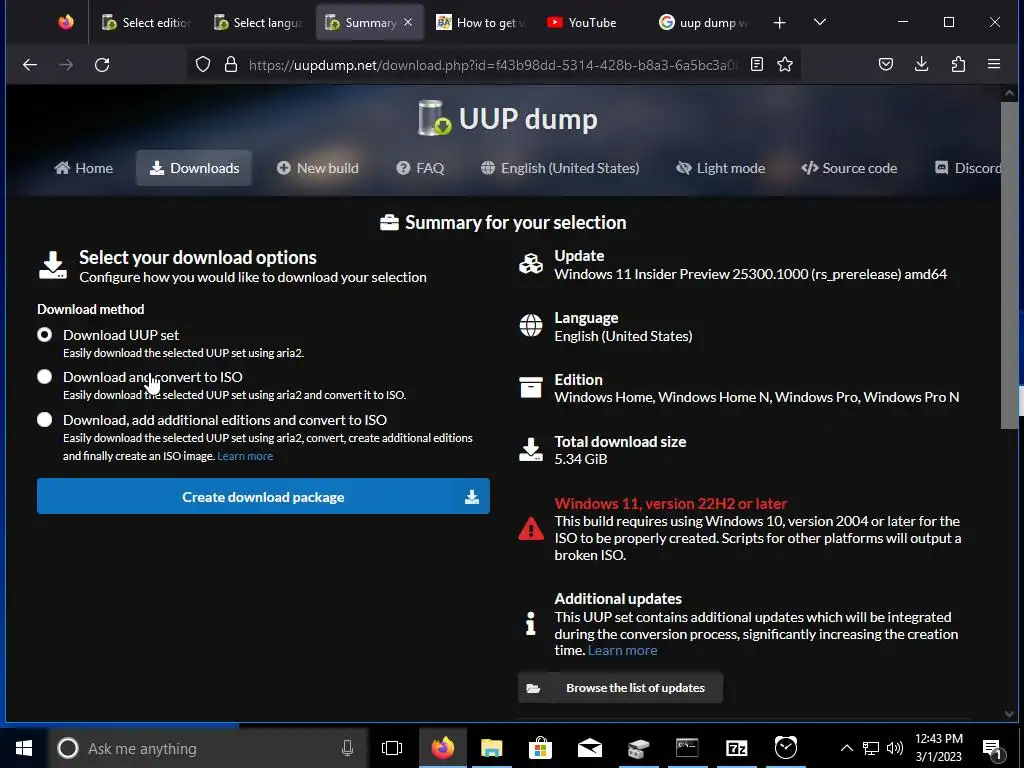1024x768 pixels.
Task: Open the clock app on taskbar
Action: point(786,748)
